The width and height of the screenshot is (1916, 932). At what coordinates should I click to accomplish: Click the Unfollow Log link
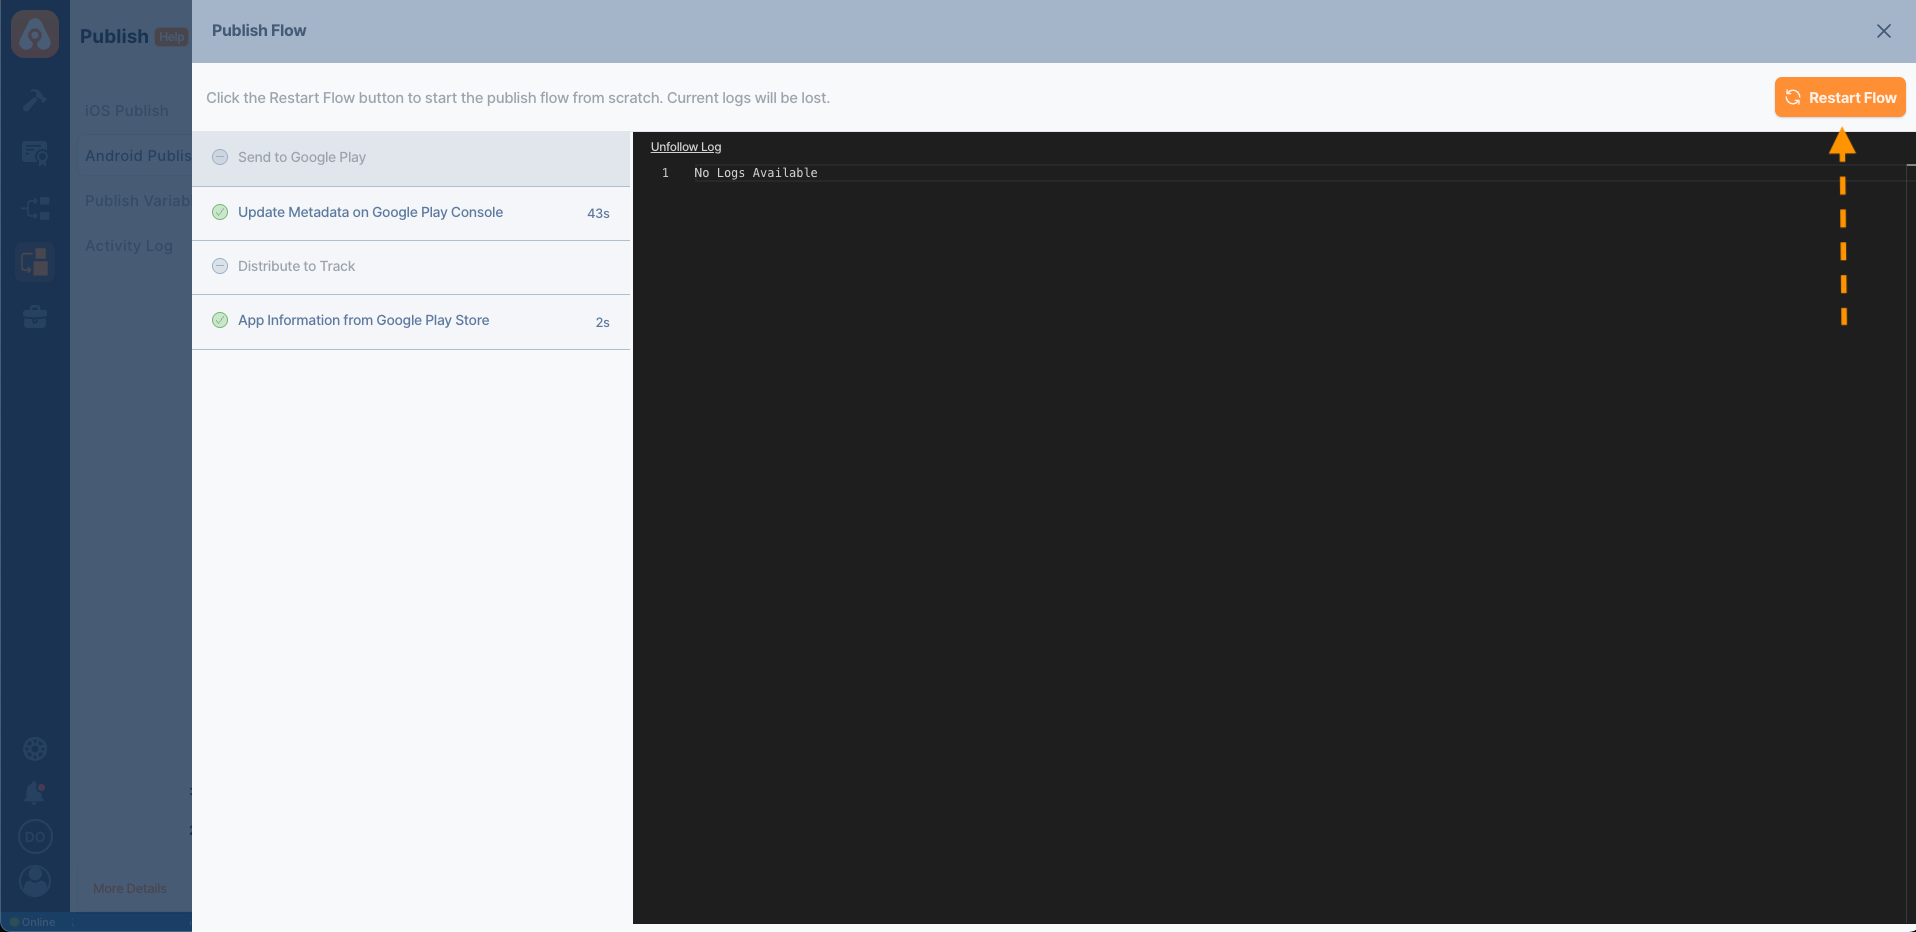pyautogui.click(x=685, y=147)
